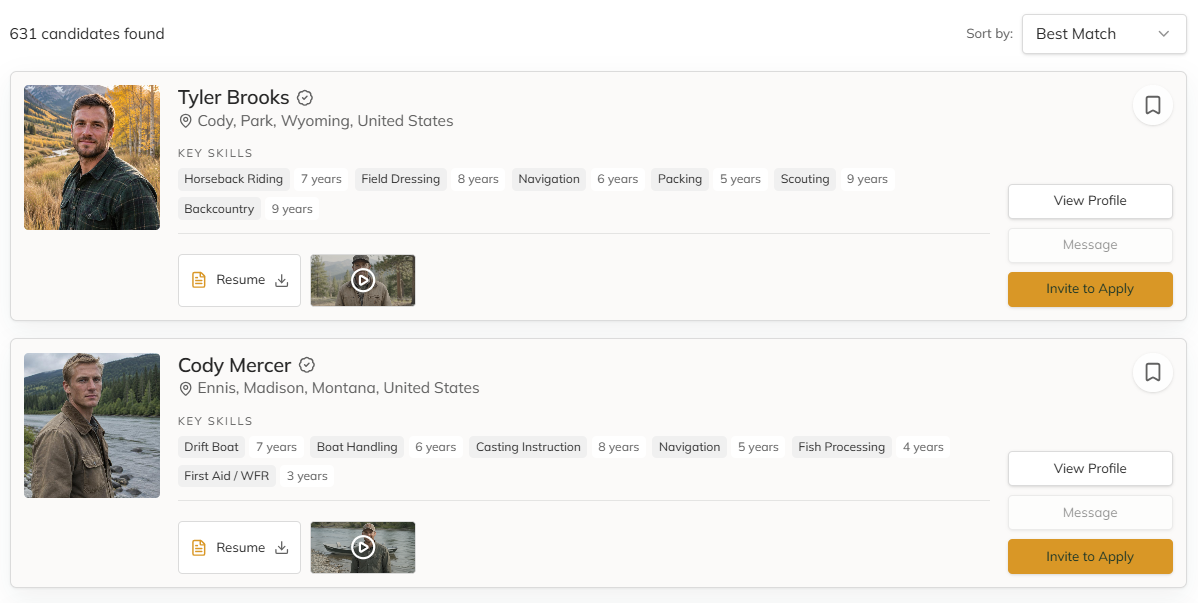Click Cody, Park, Wyoming location text
The height and width of the screenshot is (603, 1198).
(x=325, y=121)
